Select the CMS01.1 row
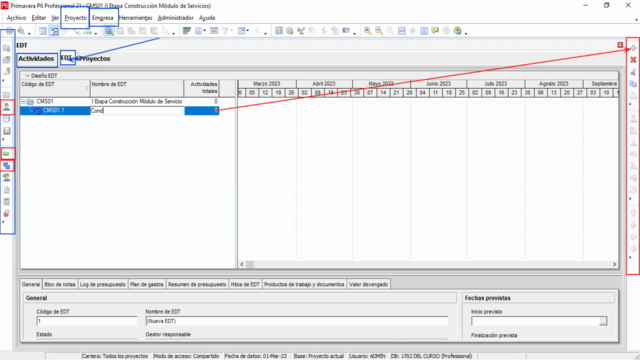 (x=120, y=111)
